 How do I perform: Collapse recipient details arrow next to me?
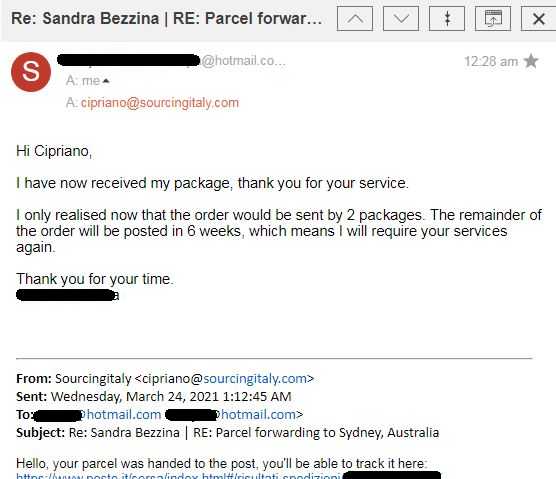click(106, 81)
